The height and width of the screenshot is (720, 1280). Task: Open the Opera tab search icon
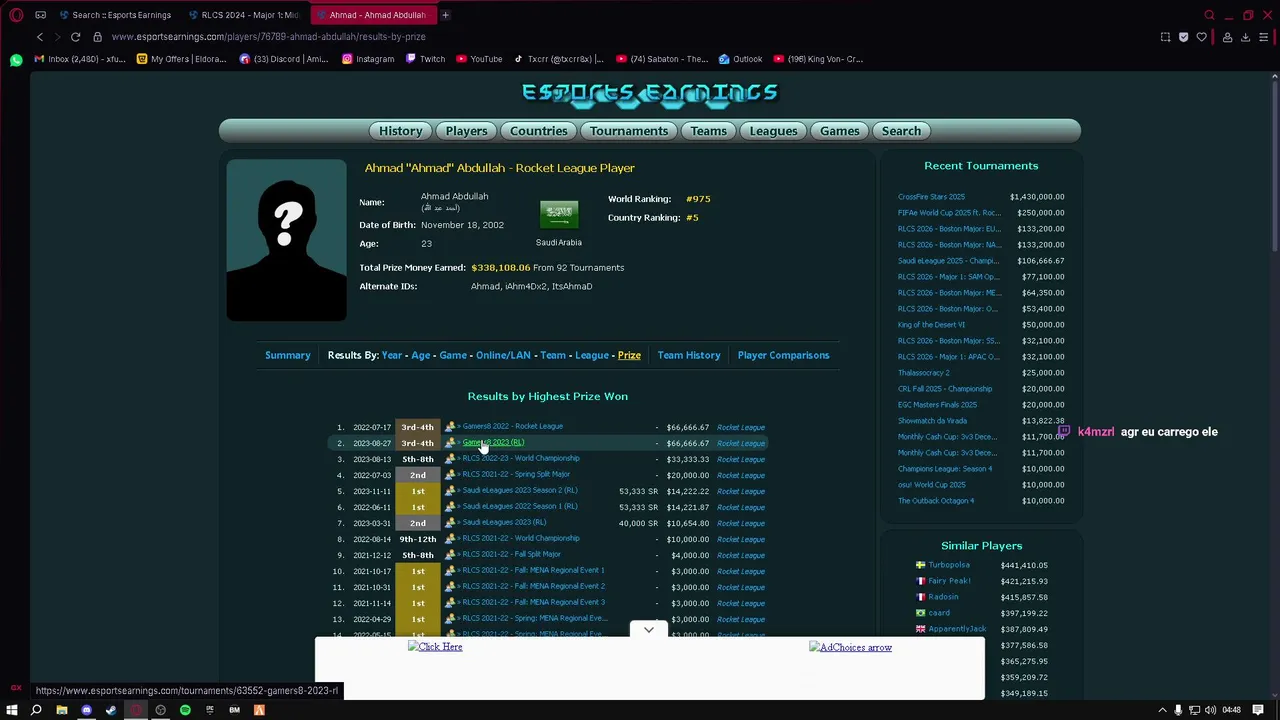1209,15
